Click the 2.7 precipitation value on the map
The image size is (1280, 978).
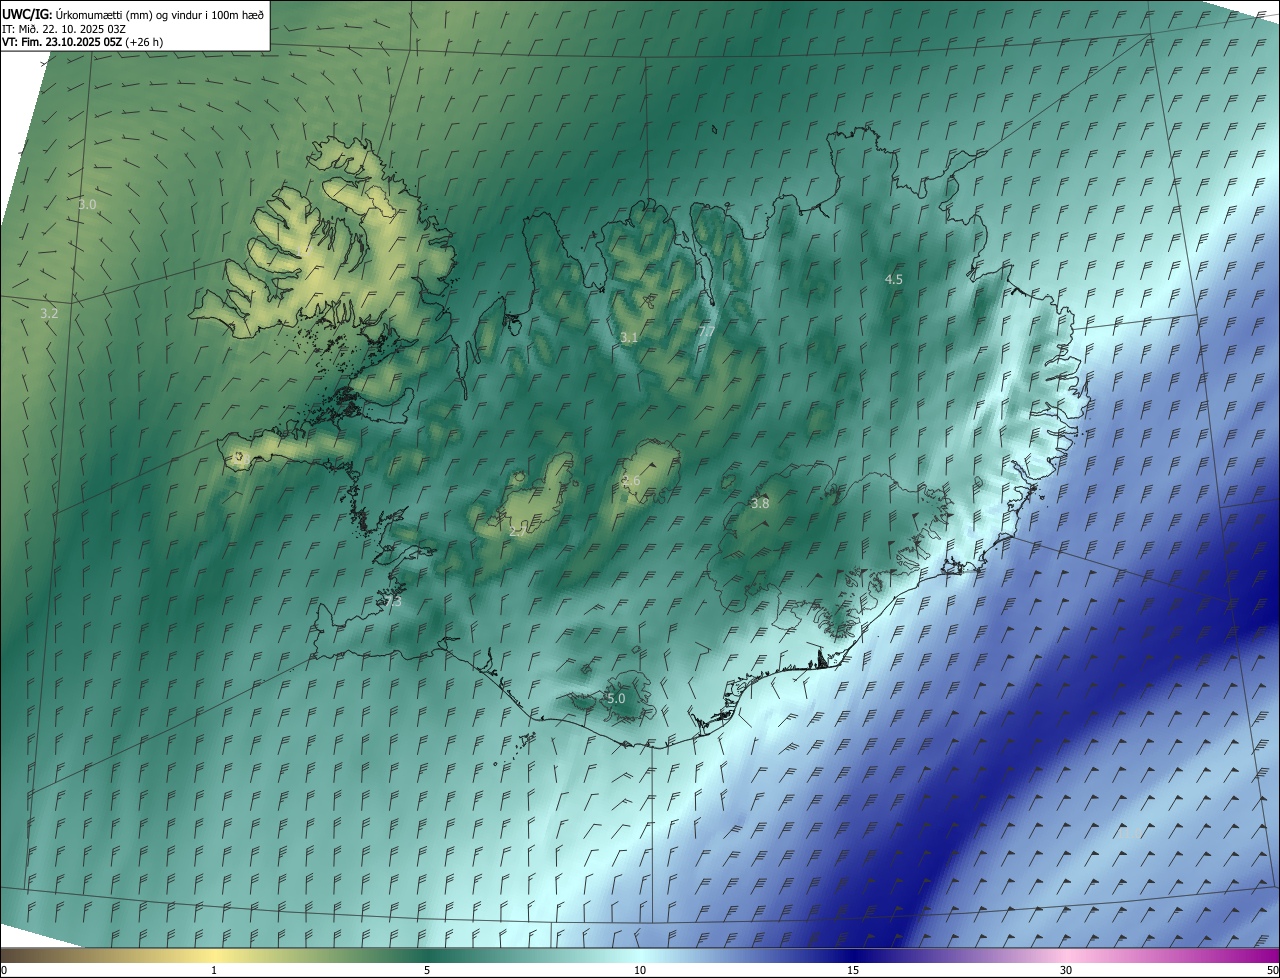[517, 531]
